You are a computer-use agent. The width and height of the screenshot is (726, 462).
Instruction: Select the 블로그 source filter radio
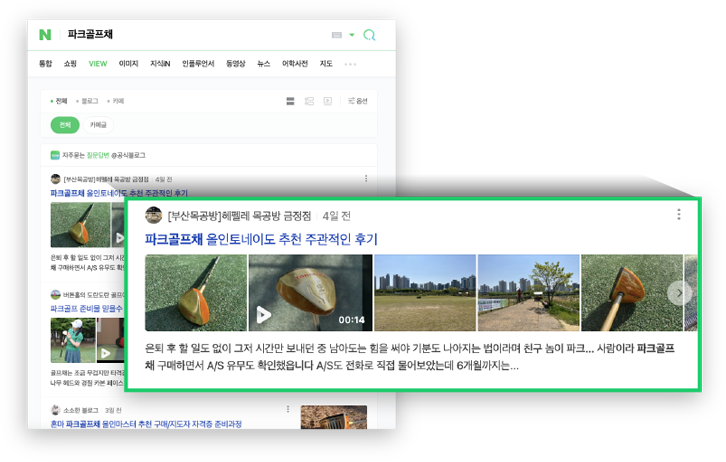coord(87,101)
